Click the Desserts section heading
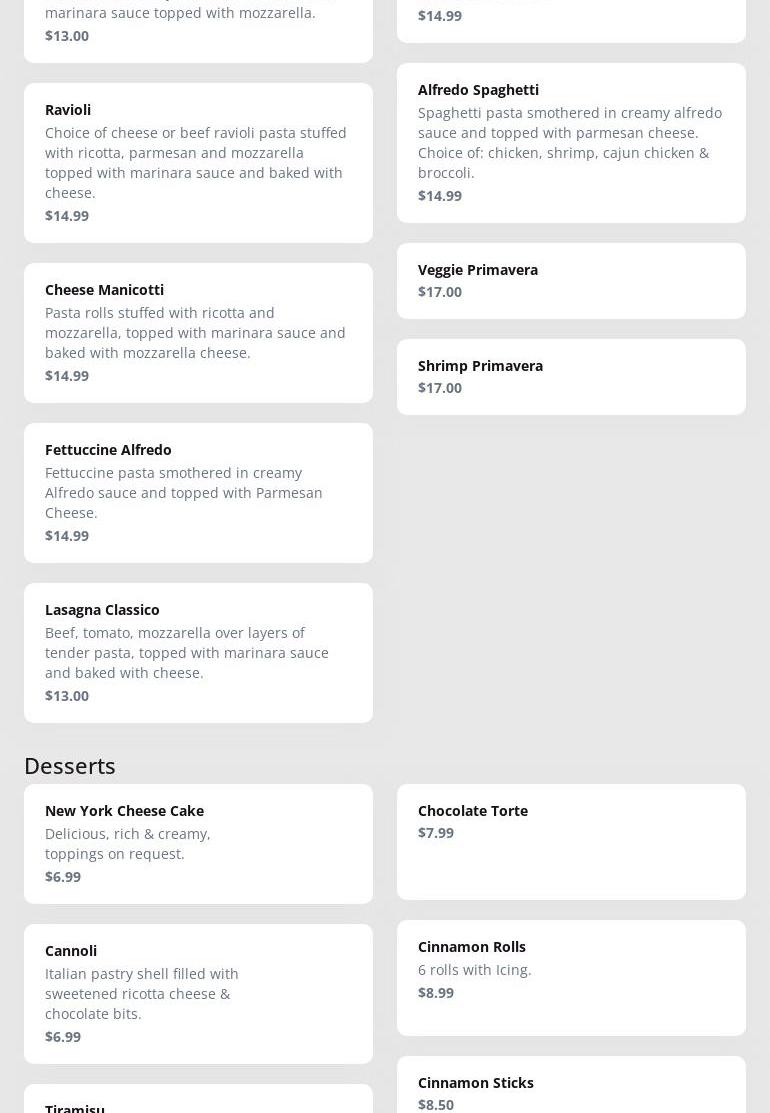This screenshot has width=770, height=1113. coord(70,766)
